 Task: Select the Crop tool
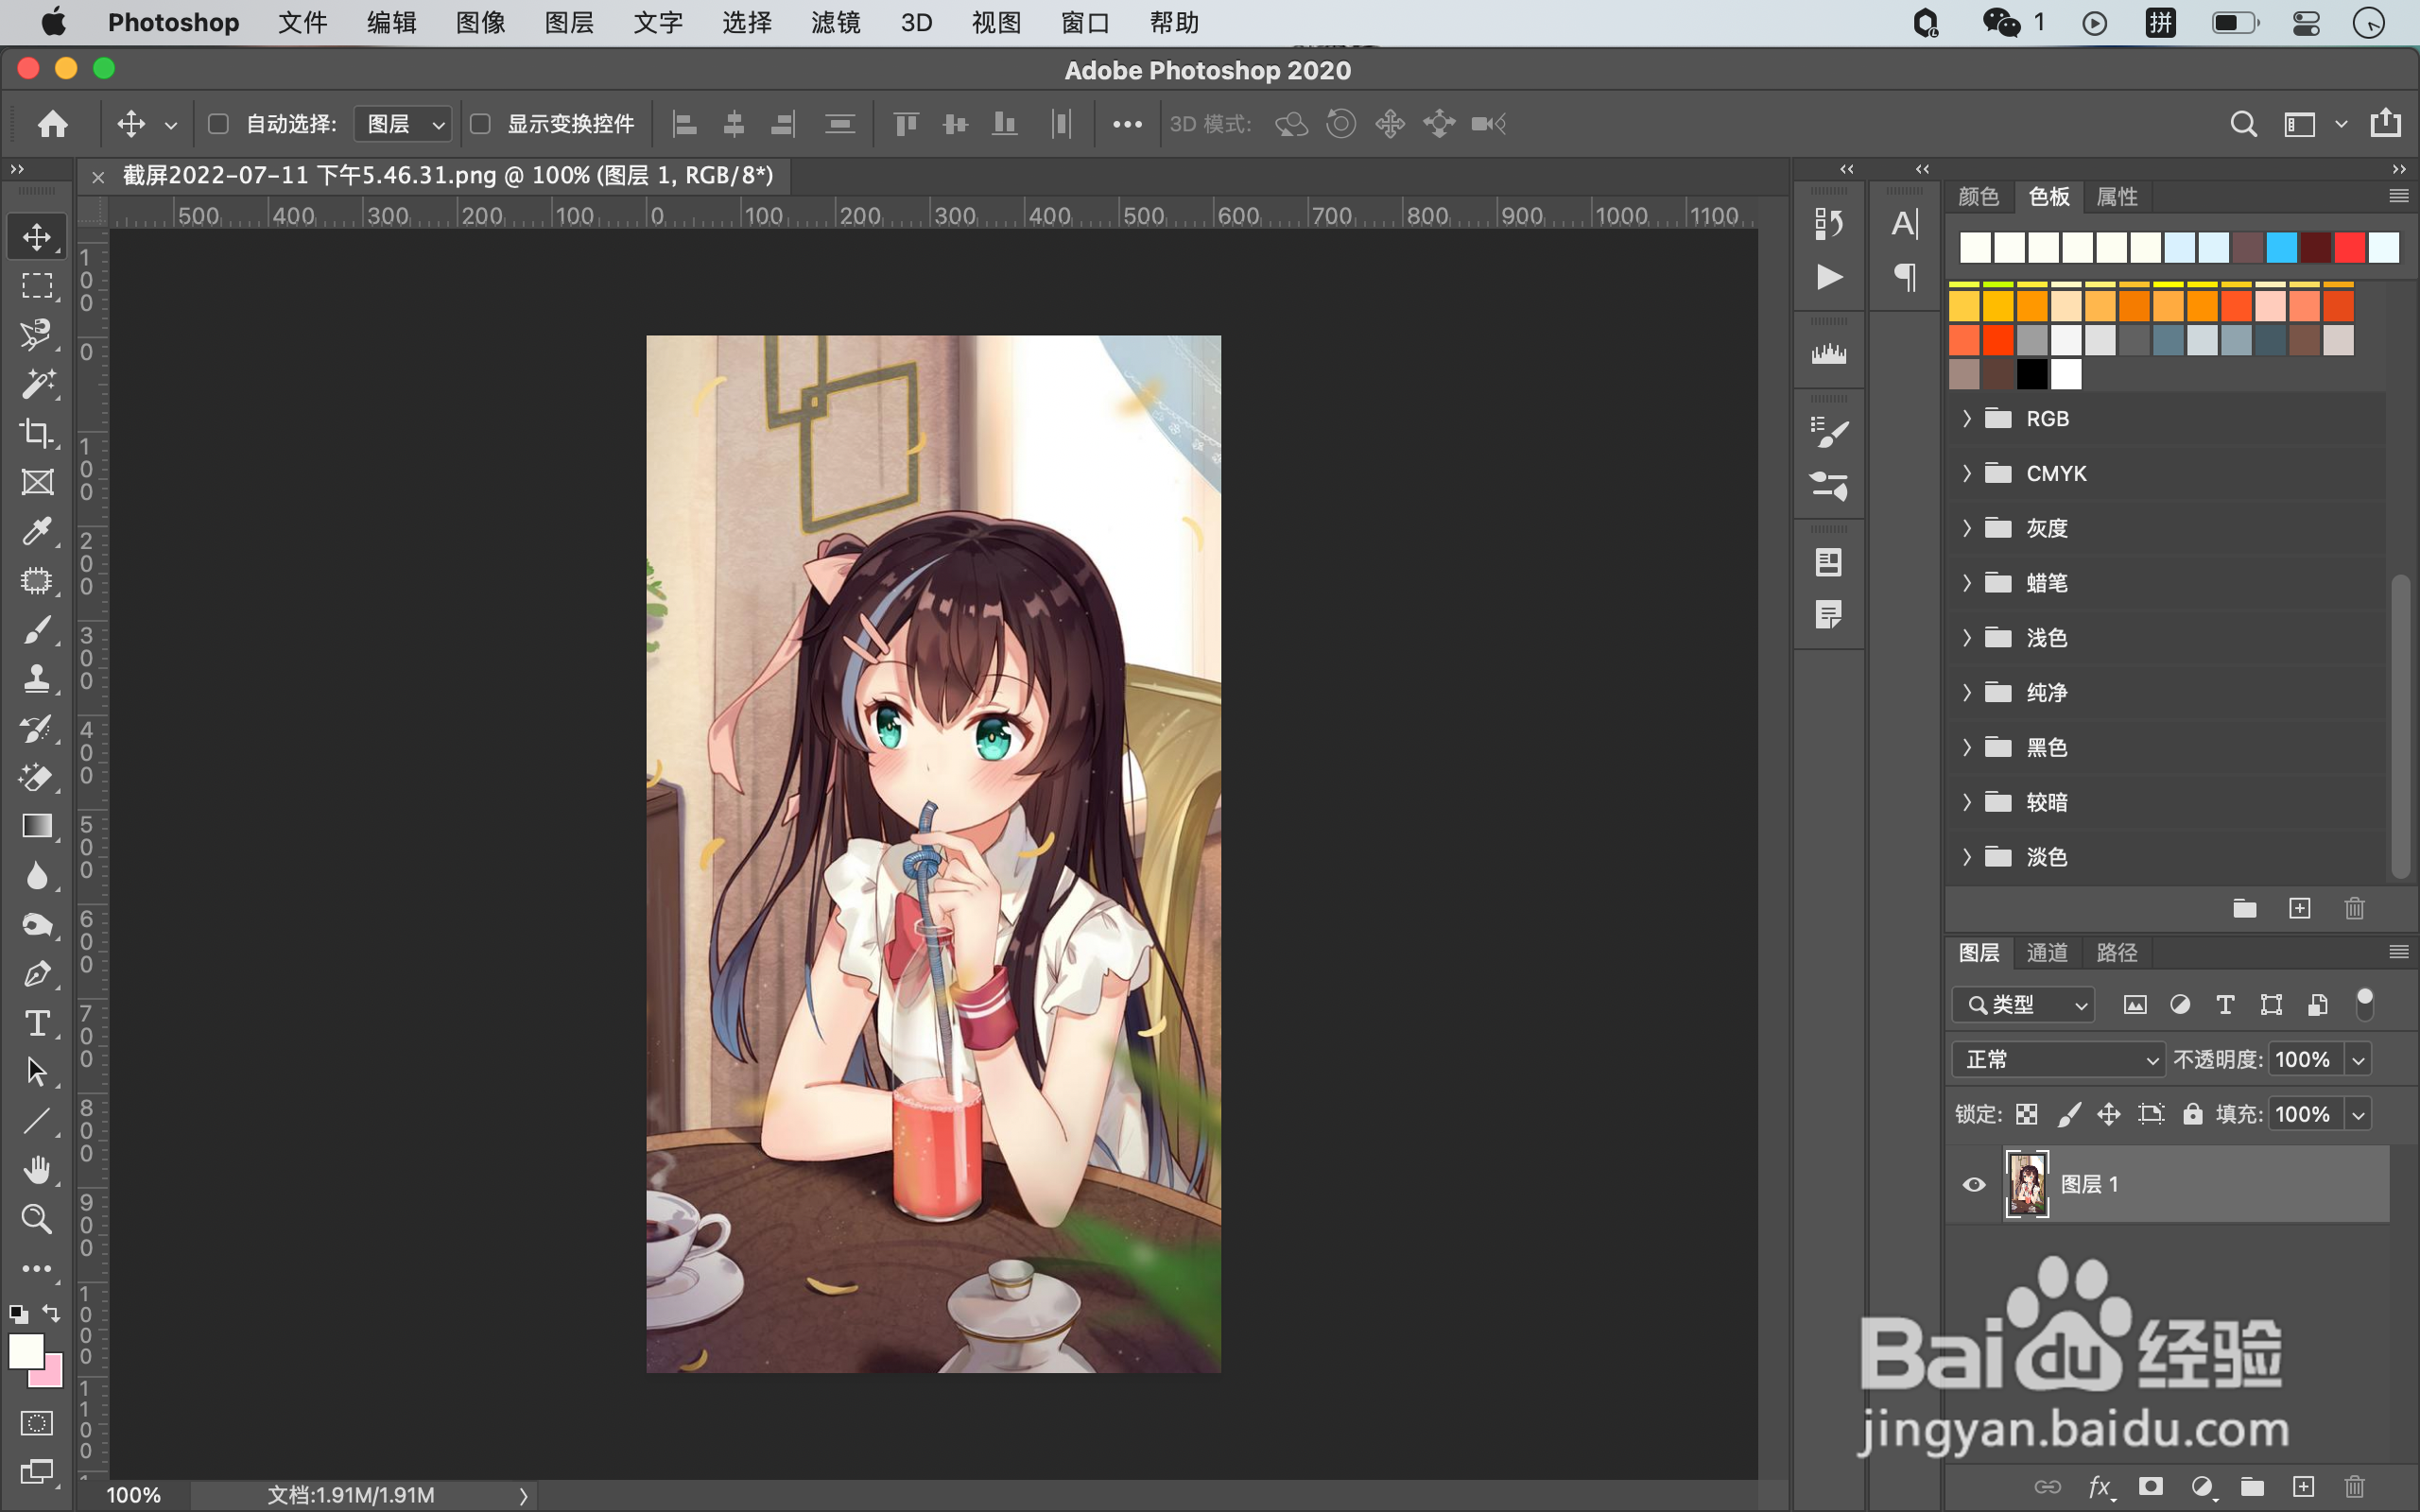[x=38, y=433]
